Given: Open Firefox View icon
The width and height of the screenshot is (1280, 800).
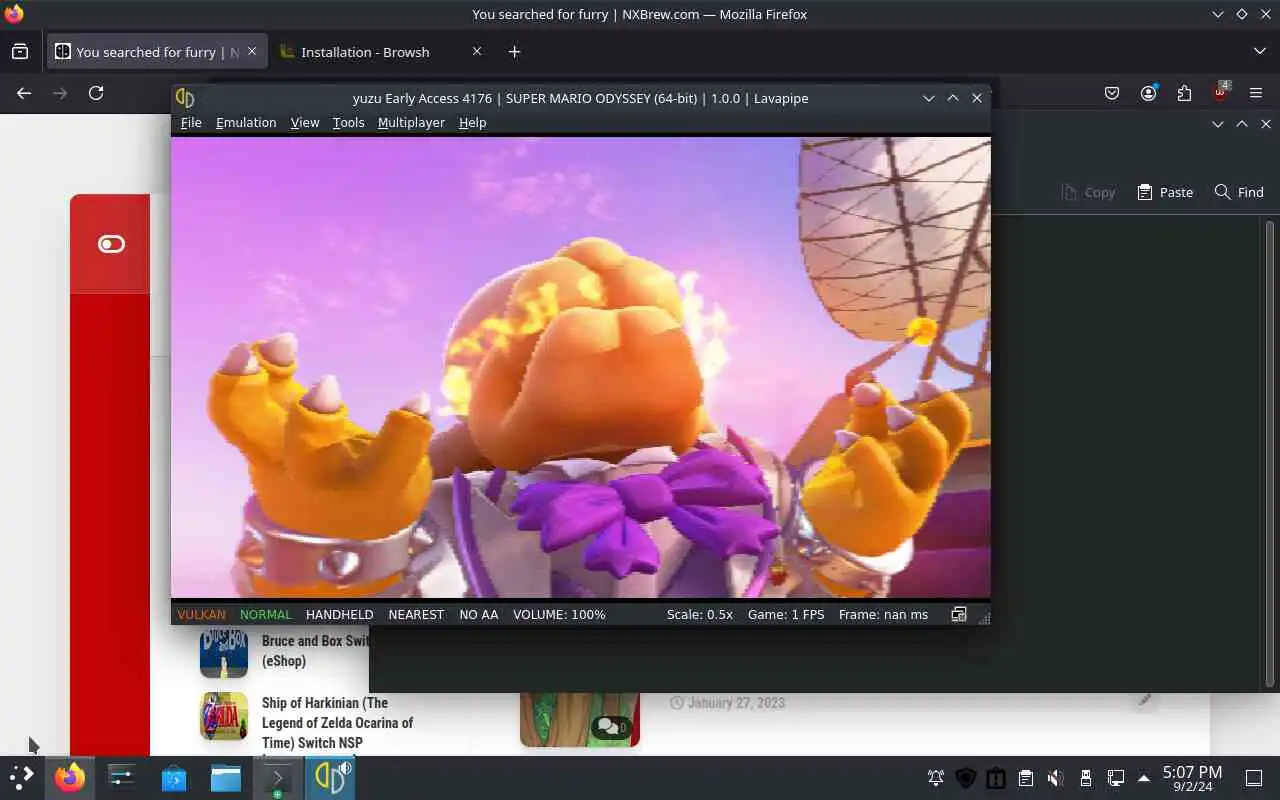Looking at the screenshot, I should pyautogui.click(x=20, y=52).
